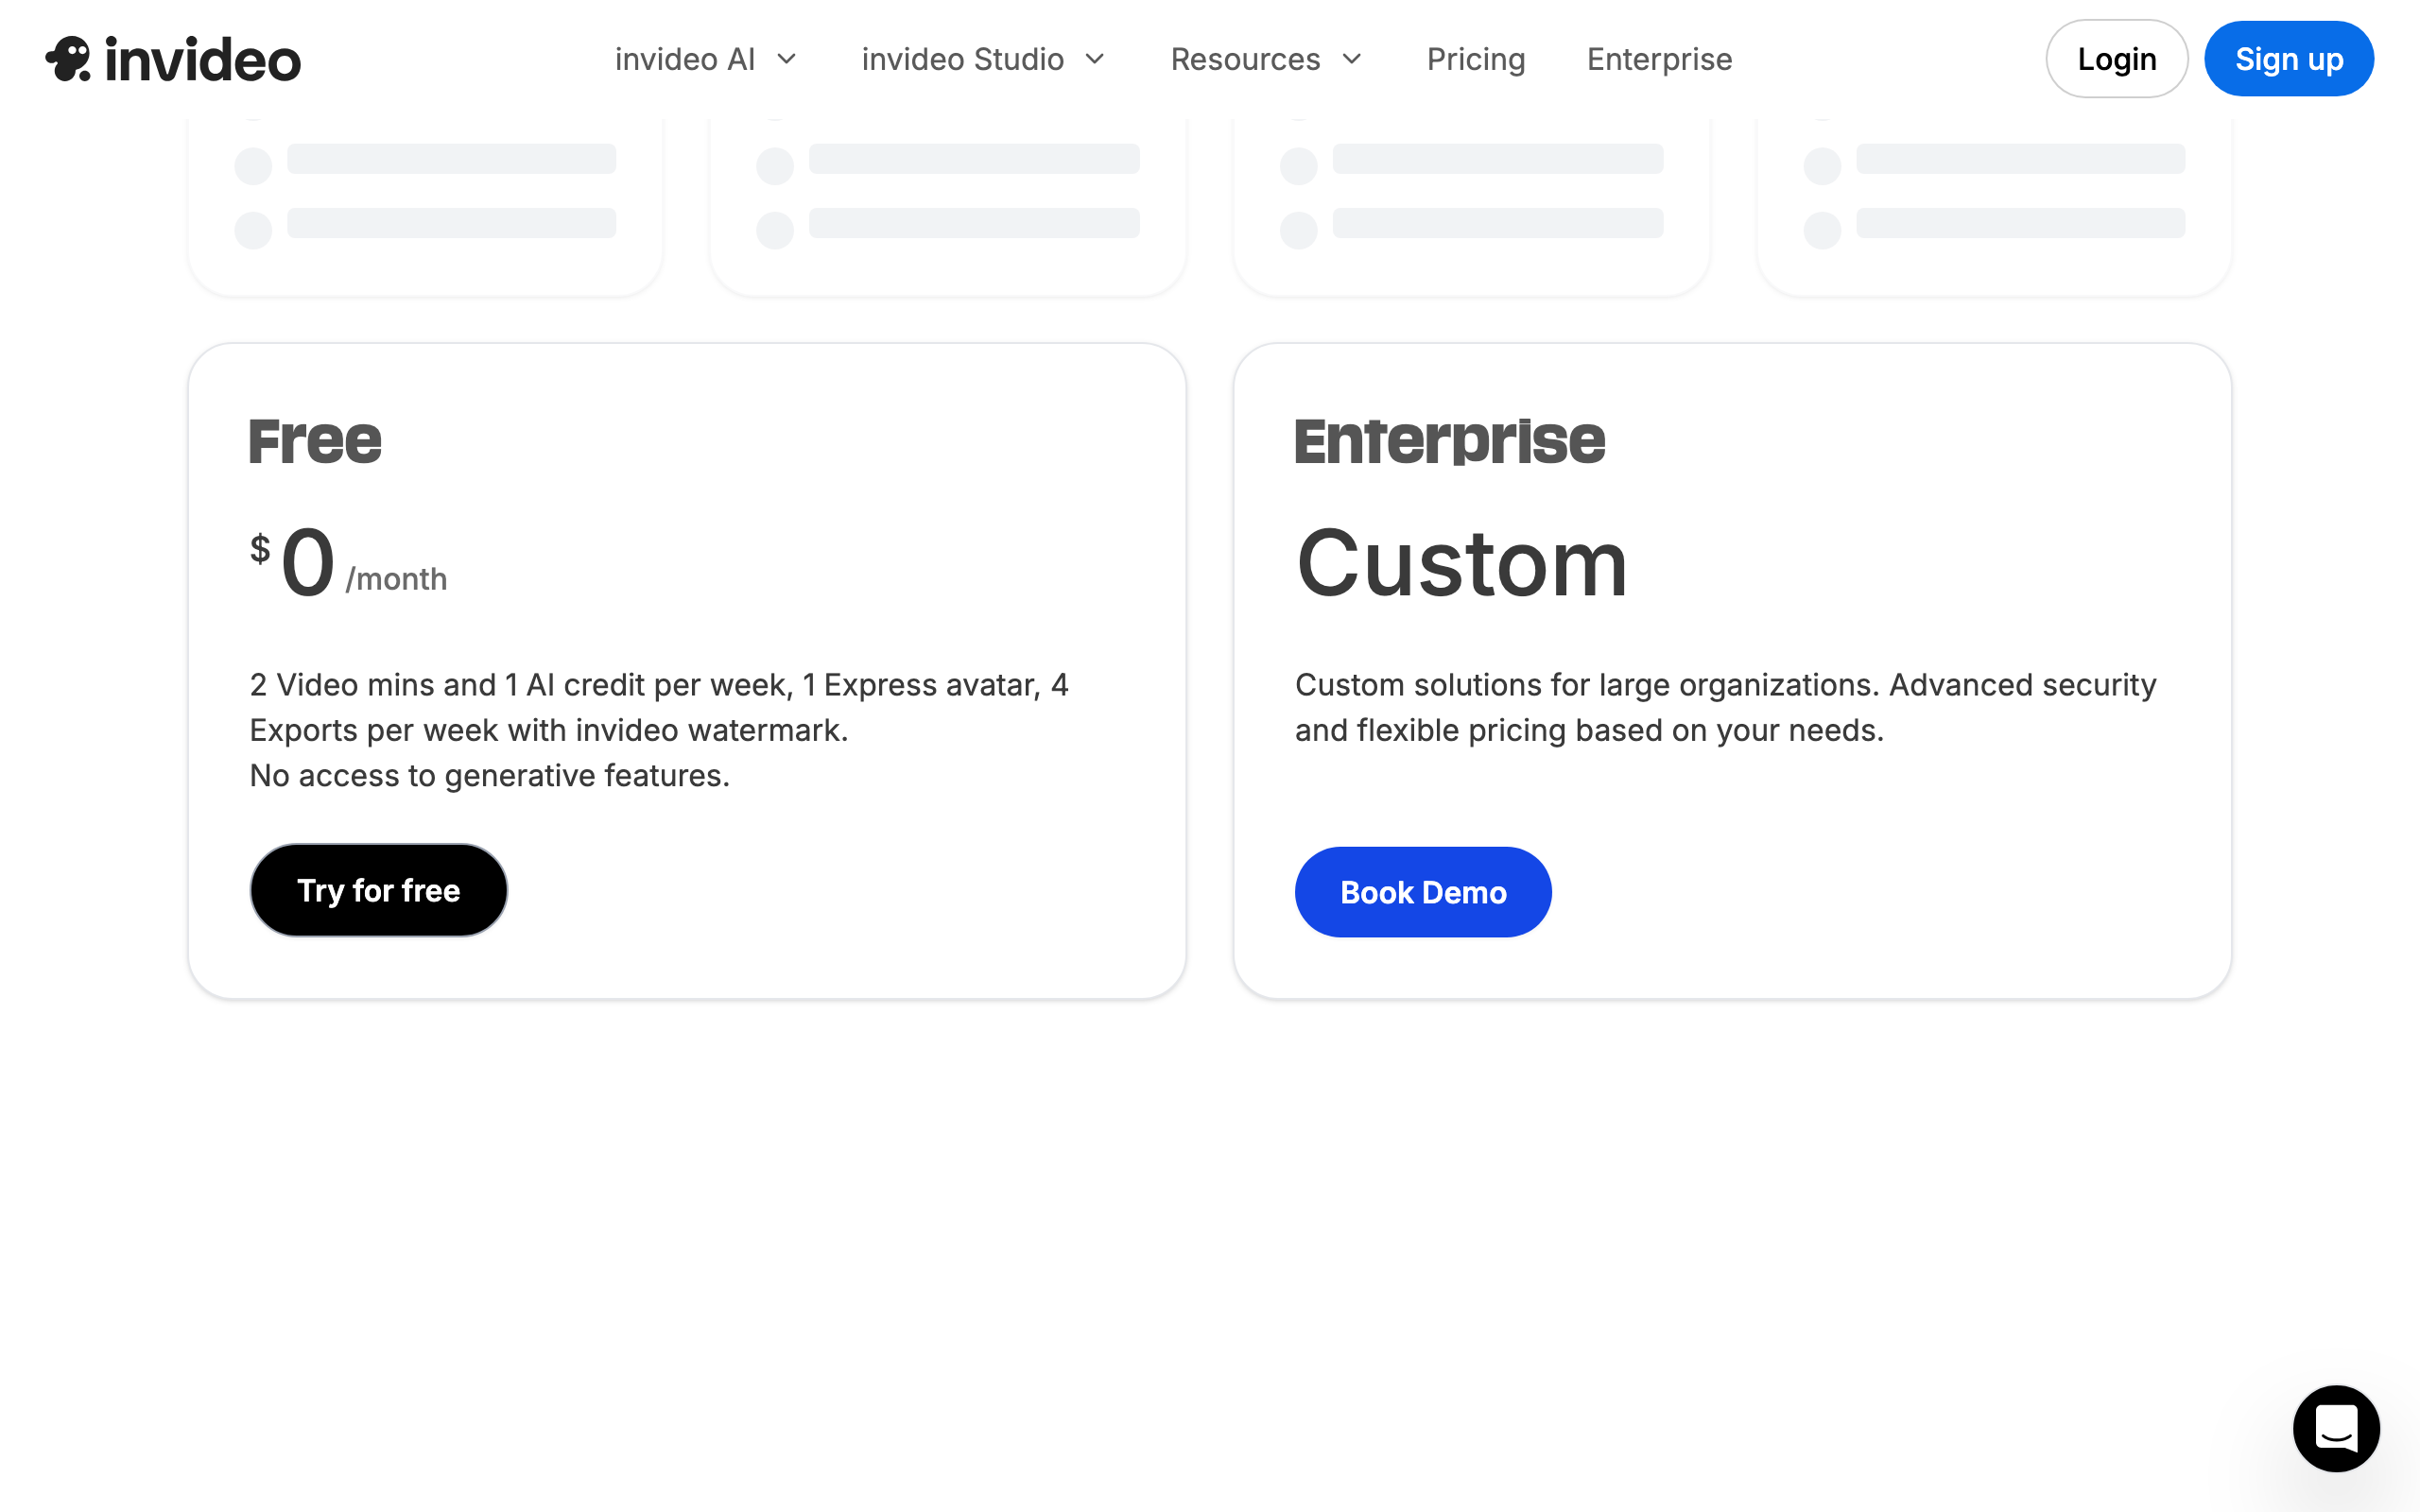Go to the Pricing page

point(1475,59)
